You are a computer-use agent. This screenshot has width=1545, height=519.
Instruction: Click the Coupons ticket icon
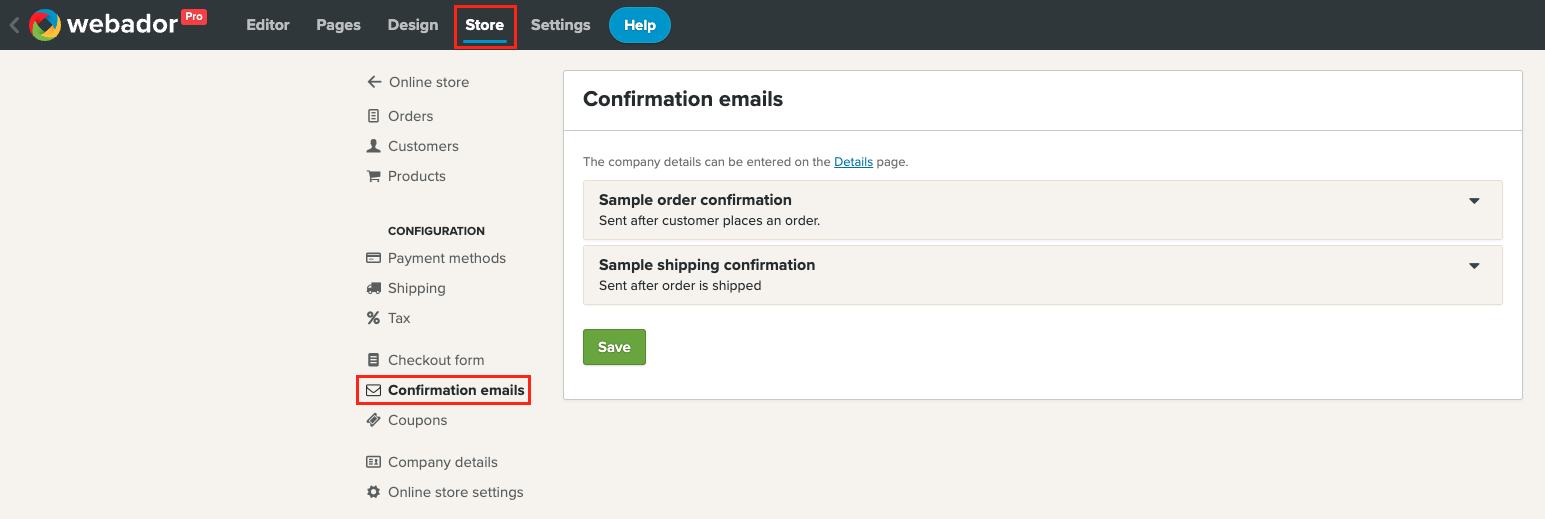coord(373,420)
